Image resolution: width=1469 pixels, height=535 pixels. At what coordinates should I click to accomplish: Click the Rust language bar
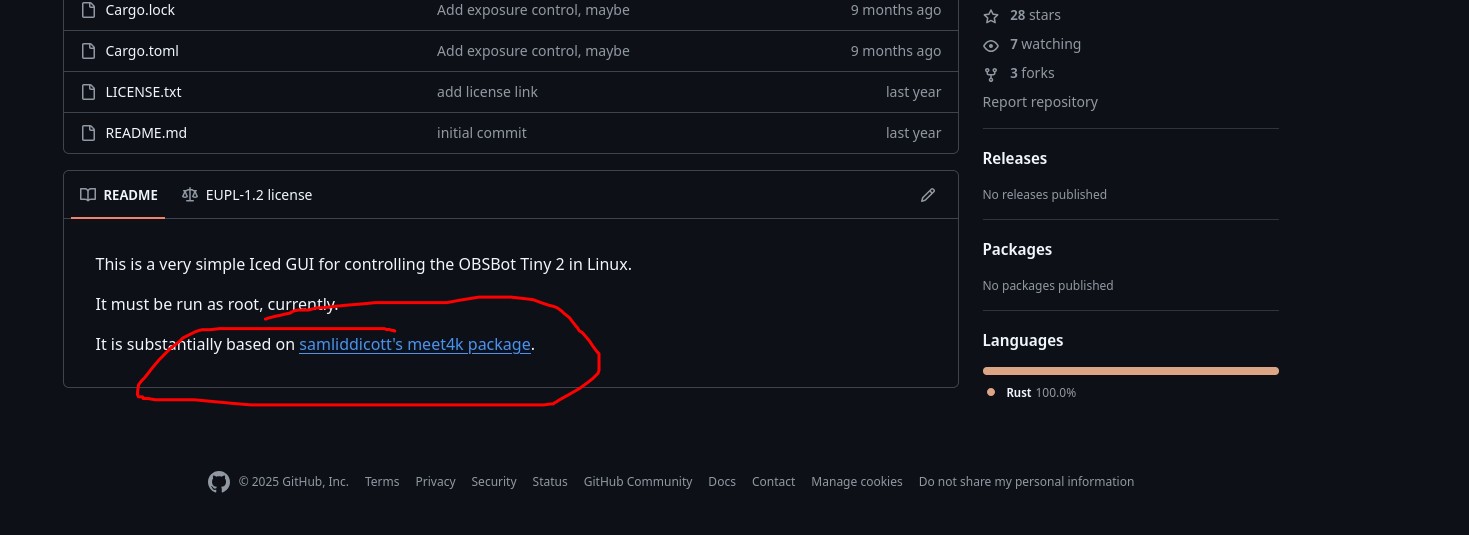coord(1130,371)
